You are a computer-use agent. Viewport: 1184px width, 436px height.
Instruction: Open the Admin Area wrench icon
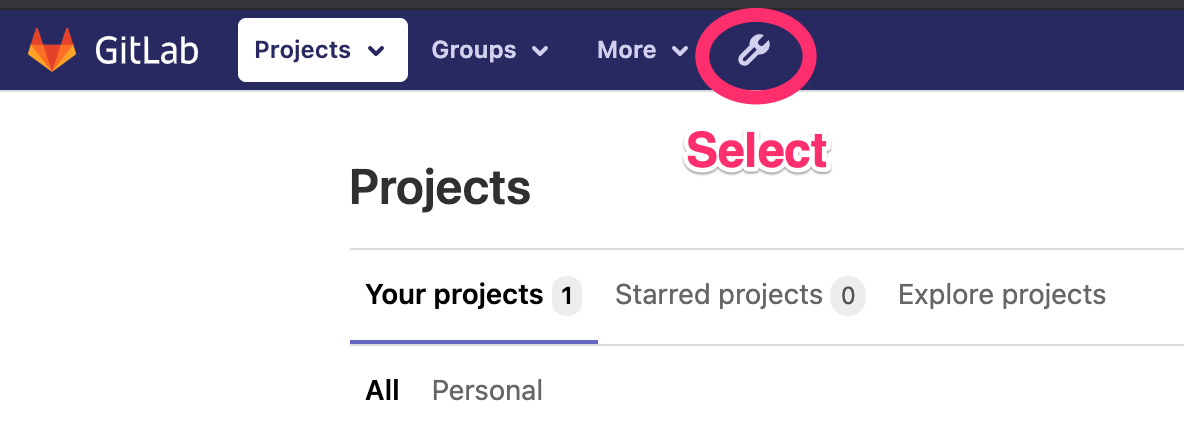point(754,51)
